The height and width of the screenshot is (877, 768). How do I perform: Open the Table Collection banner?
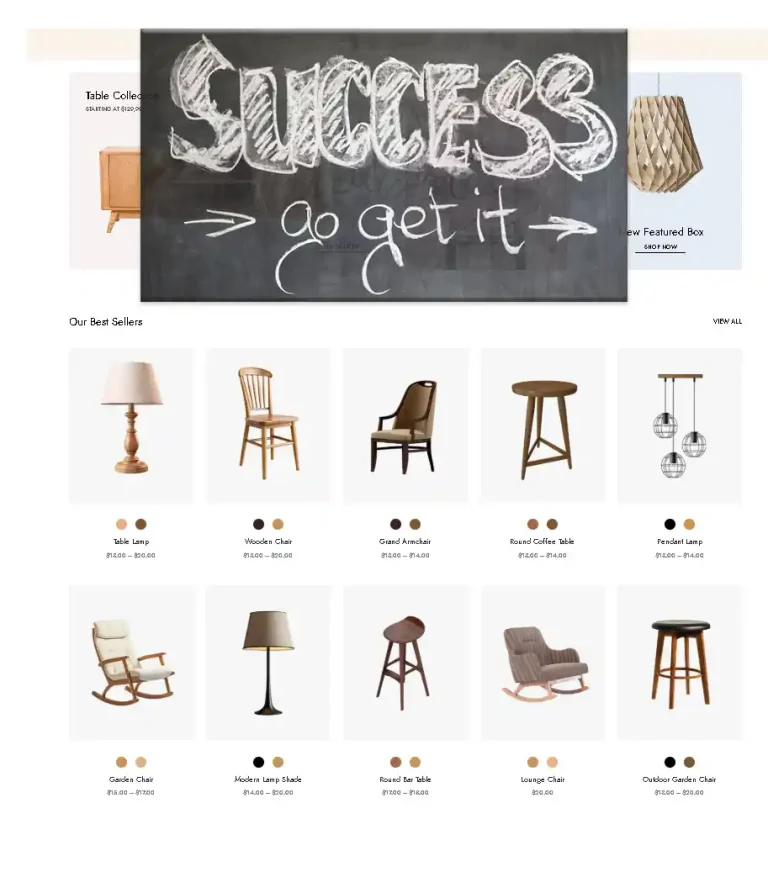(x=105, y=171)
